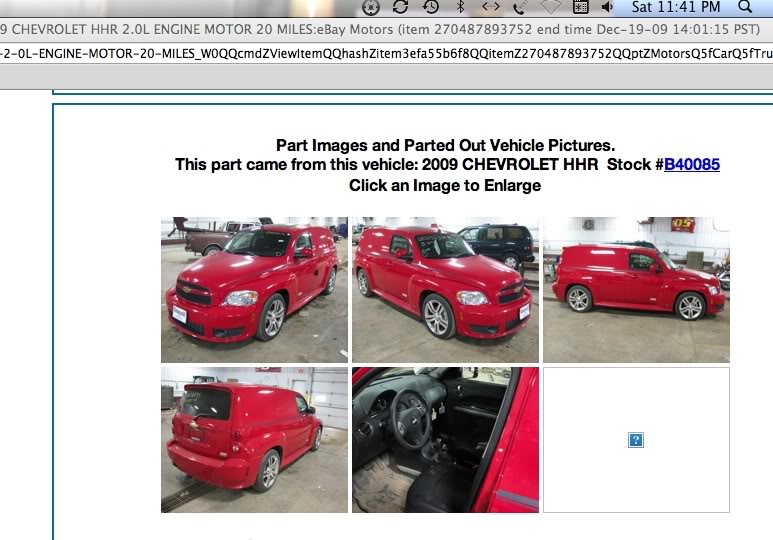The height and width of the screenshot is (540, 773).
Task: Click the 'Click an Image to Enlarge' text
Action: click(445, 185)
